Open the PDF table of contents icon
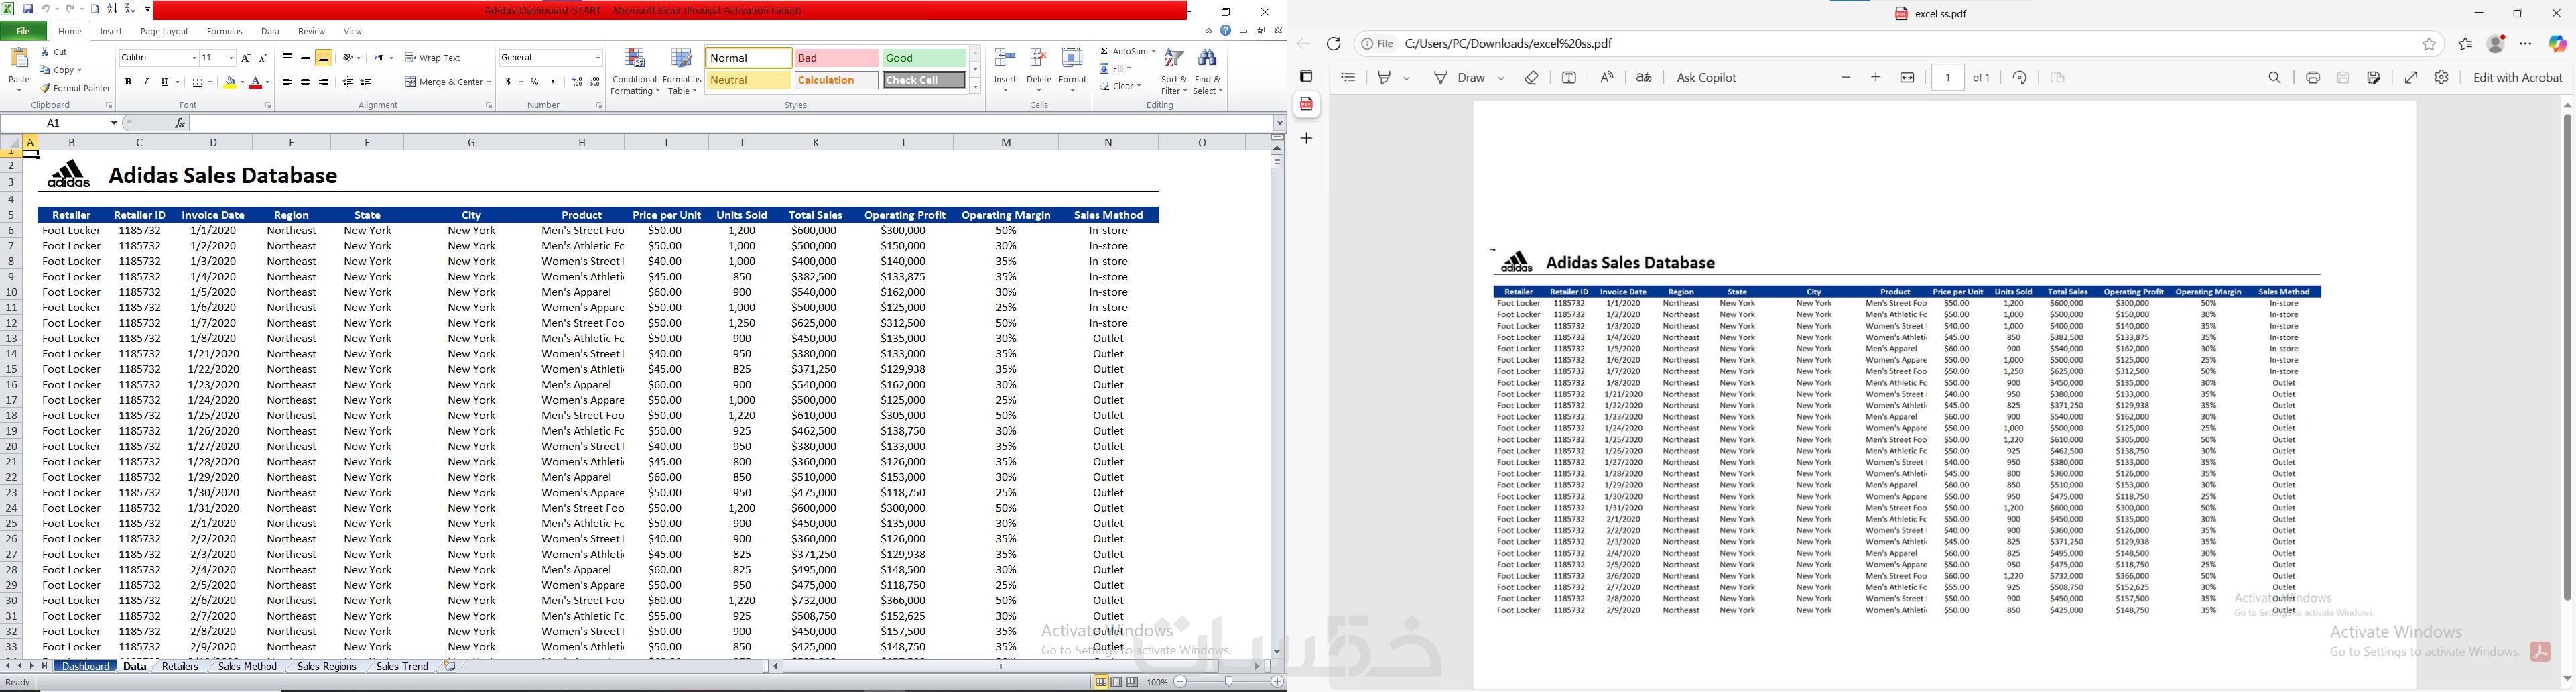This screenshot has height=692, width=2576. (1348, 78)
